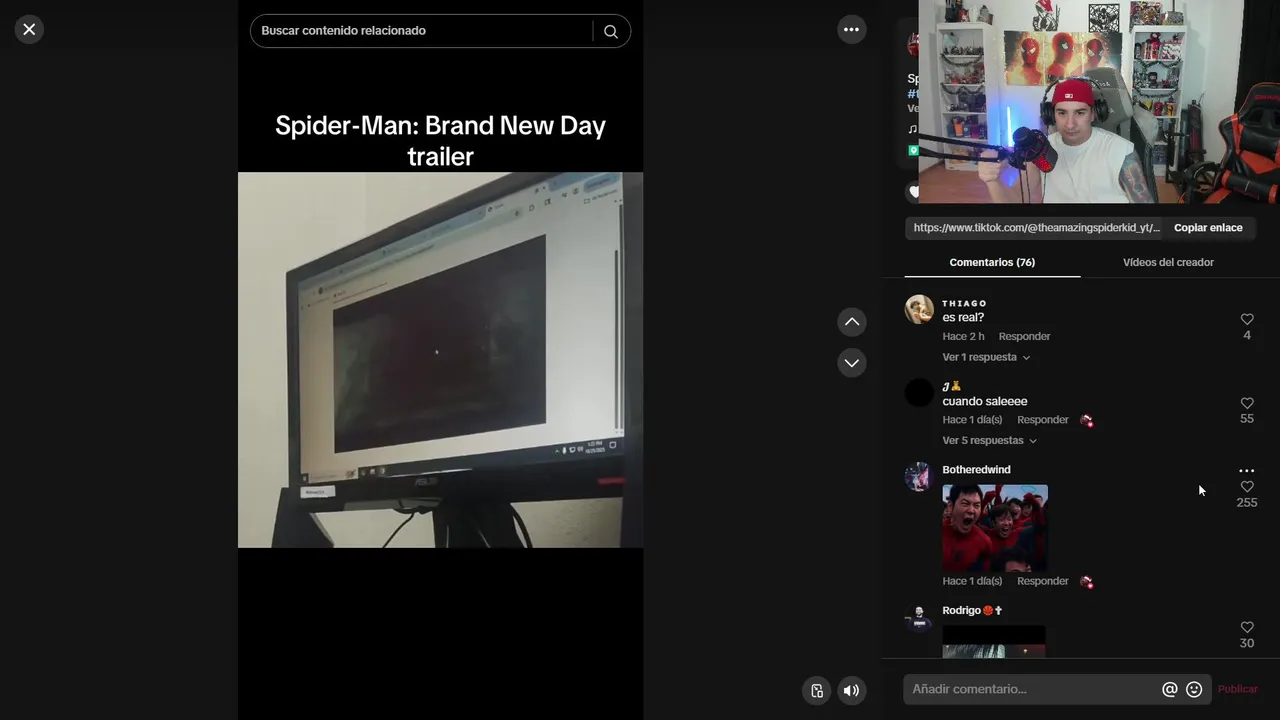Switch to 'Vídeos del creador' tab
Viewport: 1280px width, 720px height.
pyautogui.click(x=1168, y=263)
